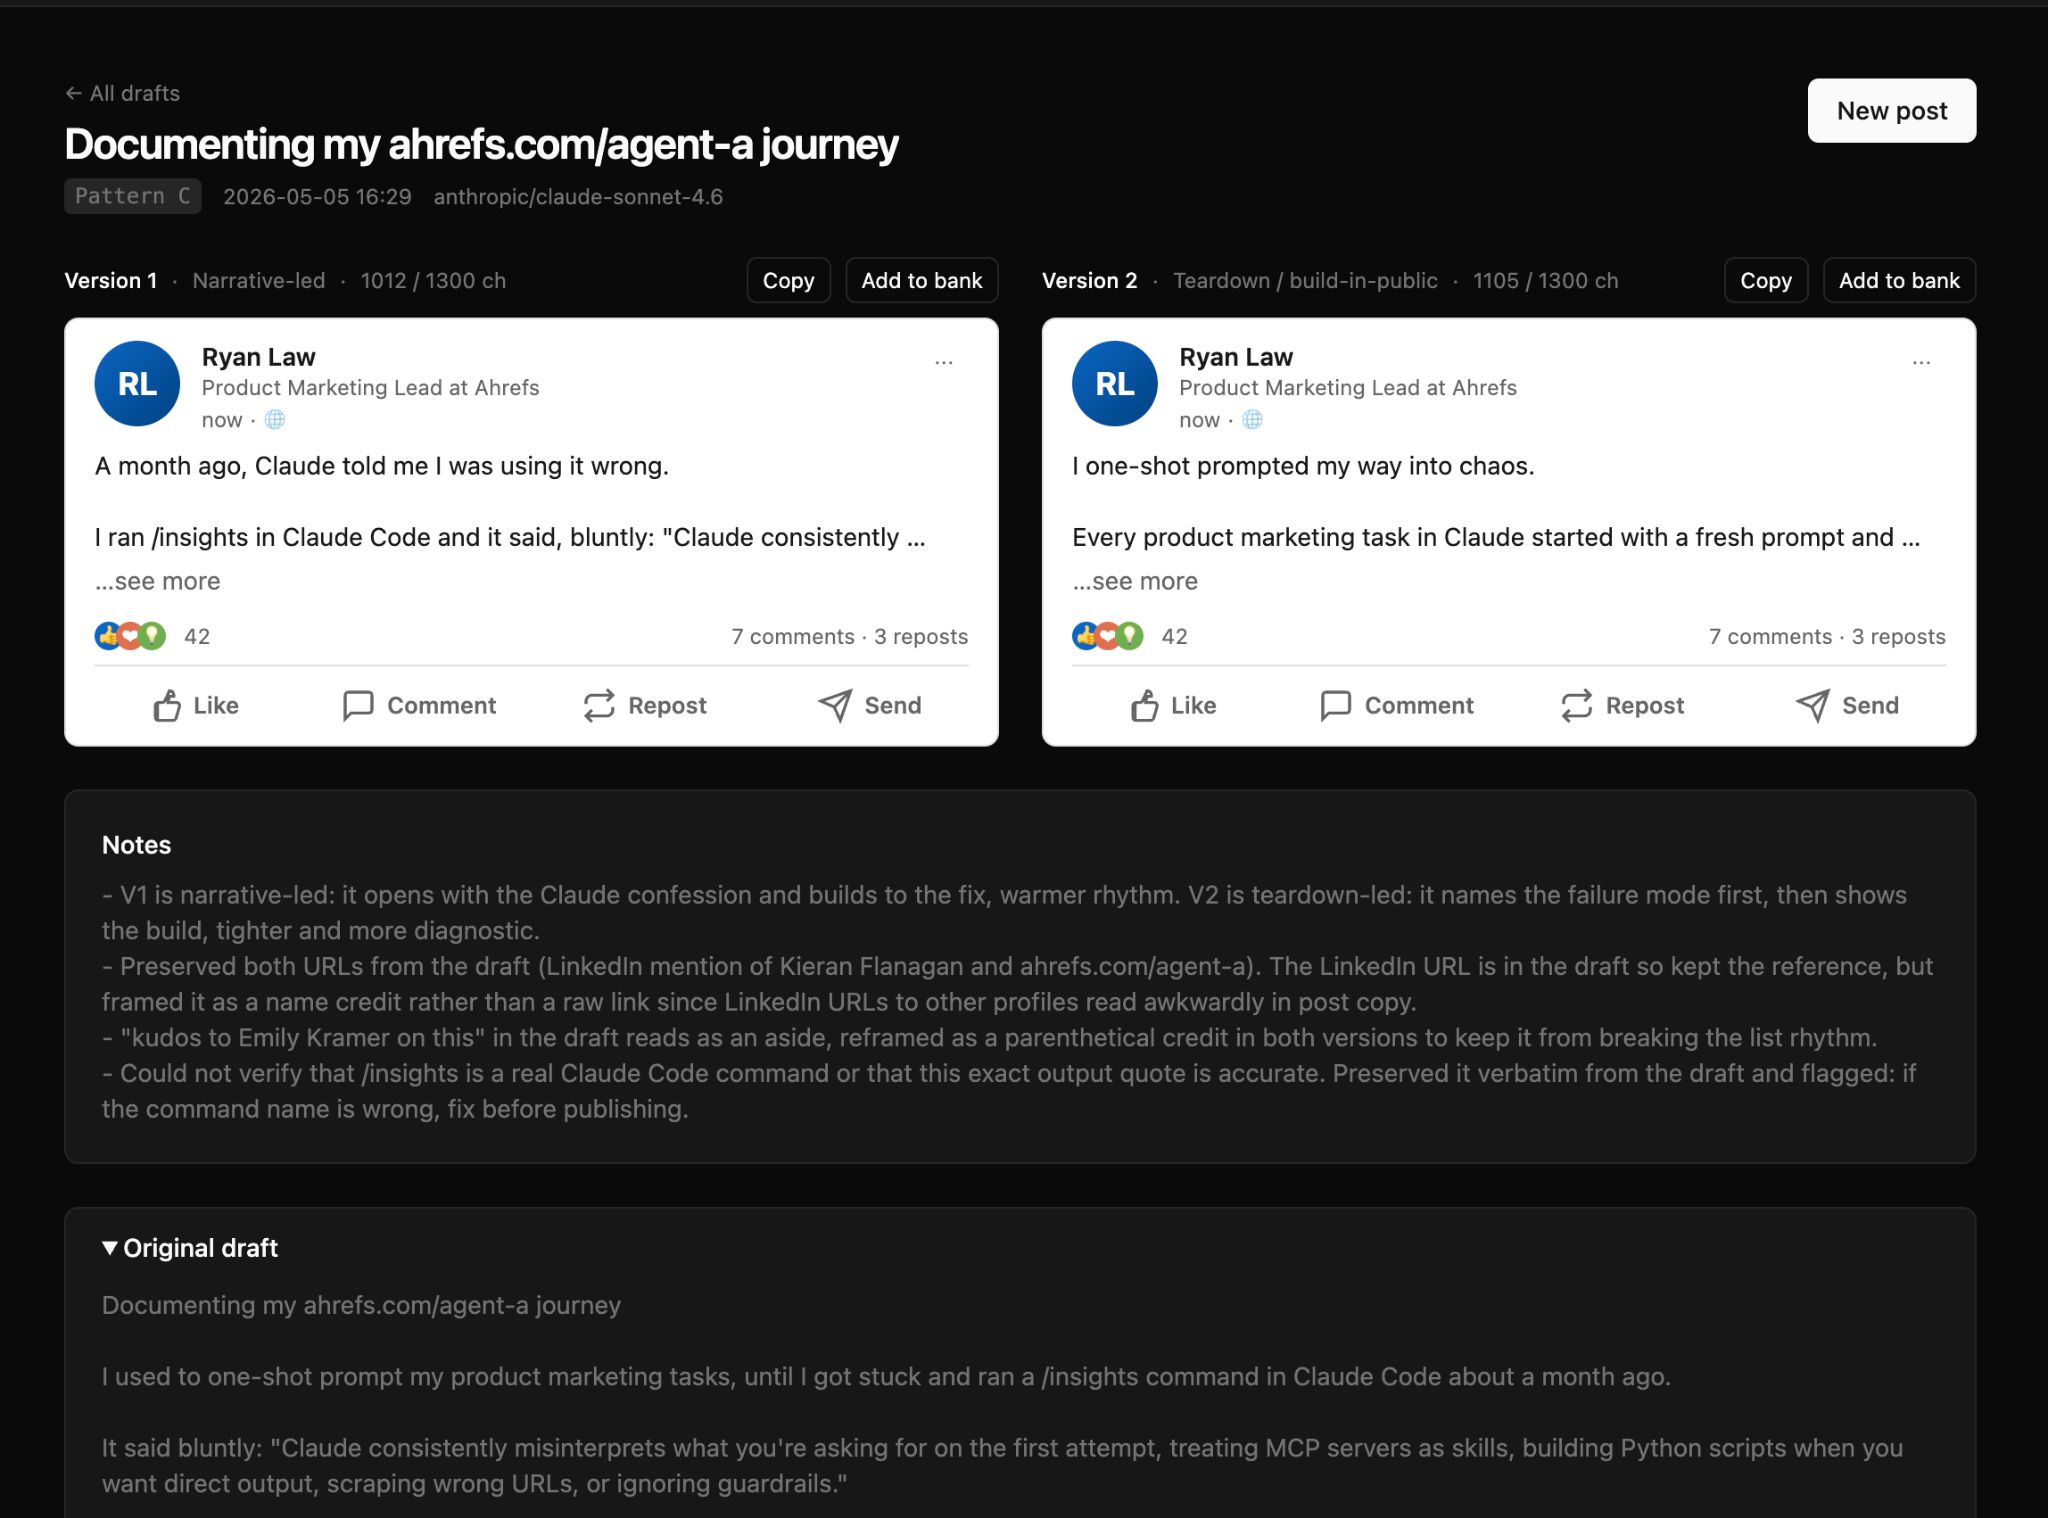This screenshot has width=2048, height=1518.
Task: Copy Version 2 post text
Action: (x=1765, y=280)
